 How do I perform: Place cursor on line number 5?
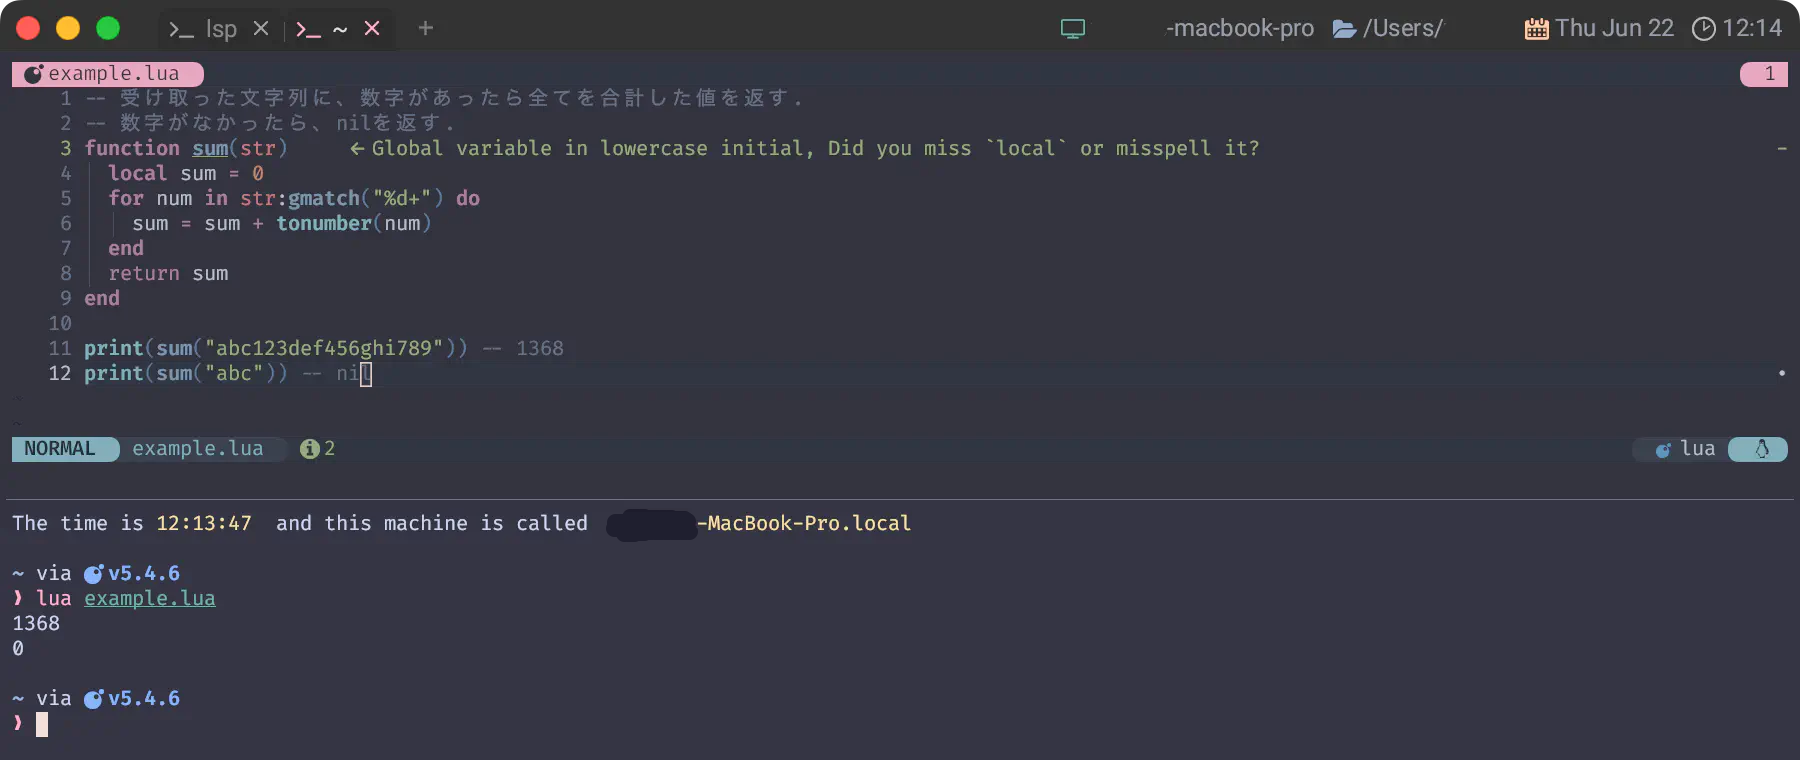66,198
